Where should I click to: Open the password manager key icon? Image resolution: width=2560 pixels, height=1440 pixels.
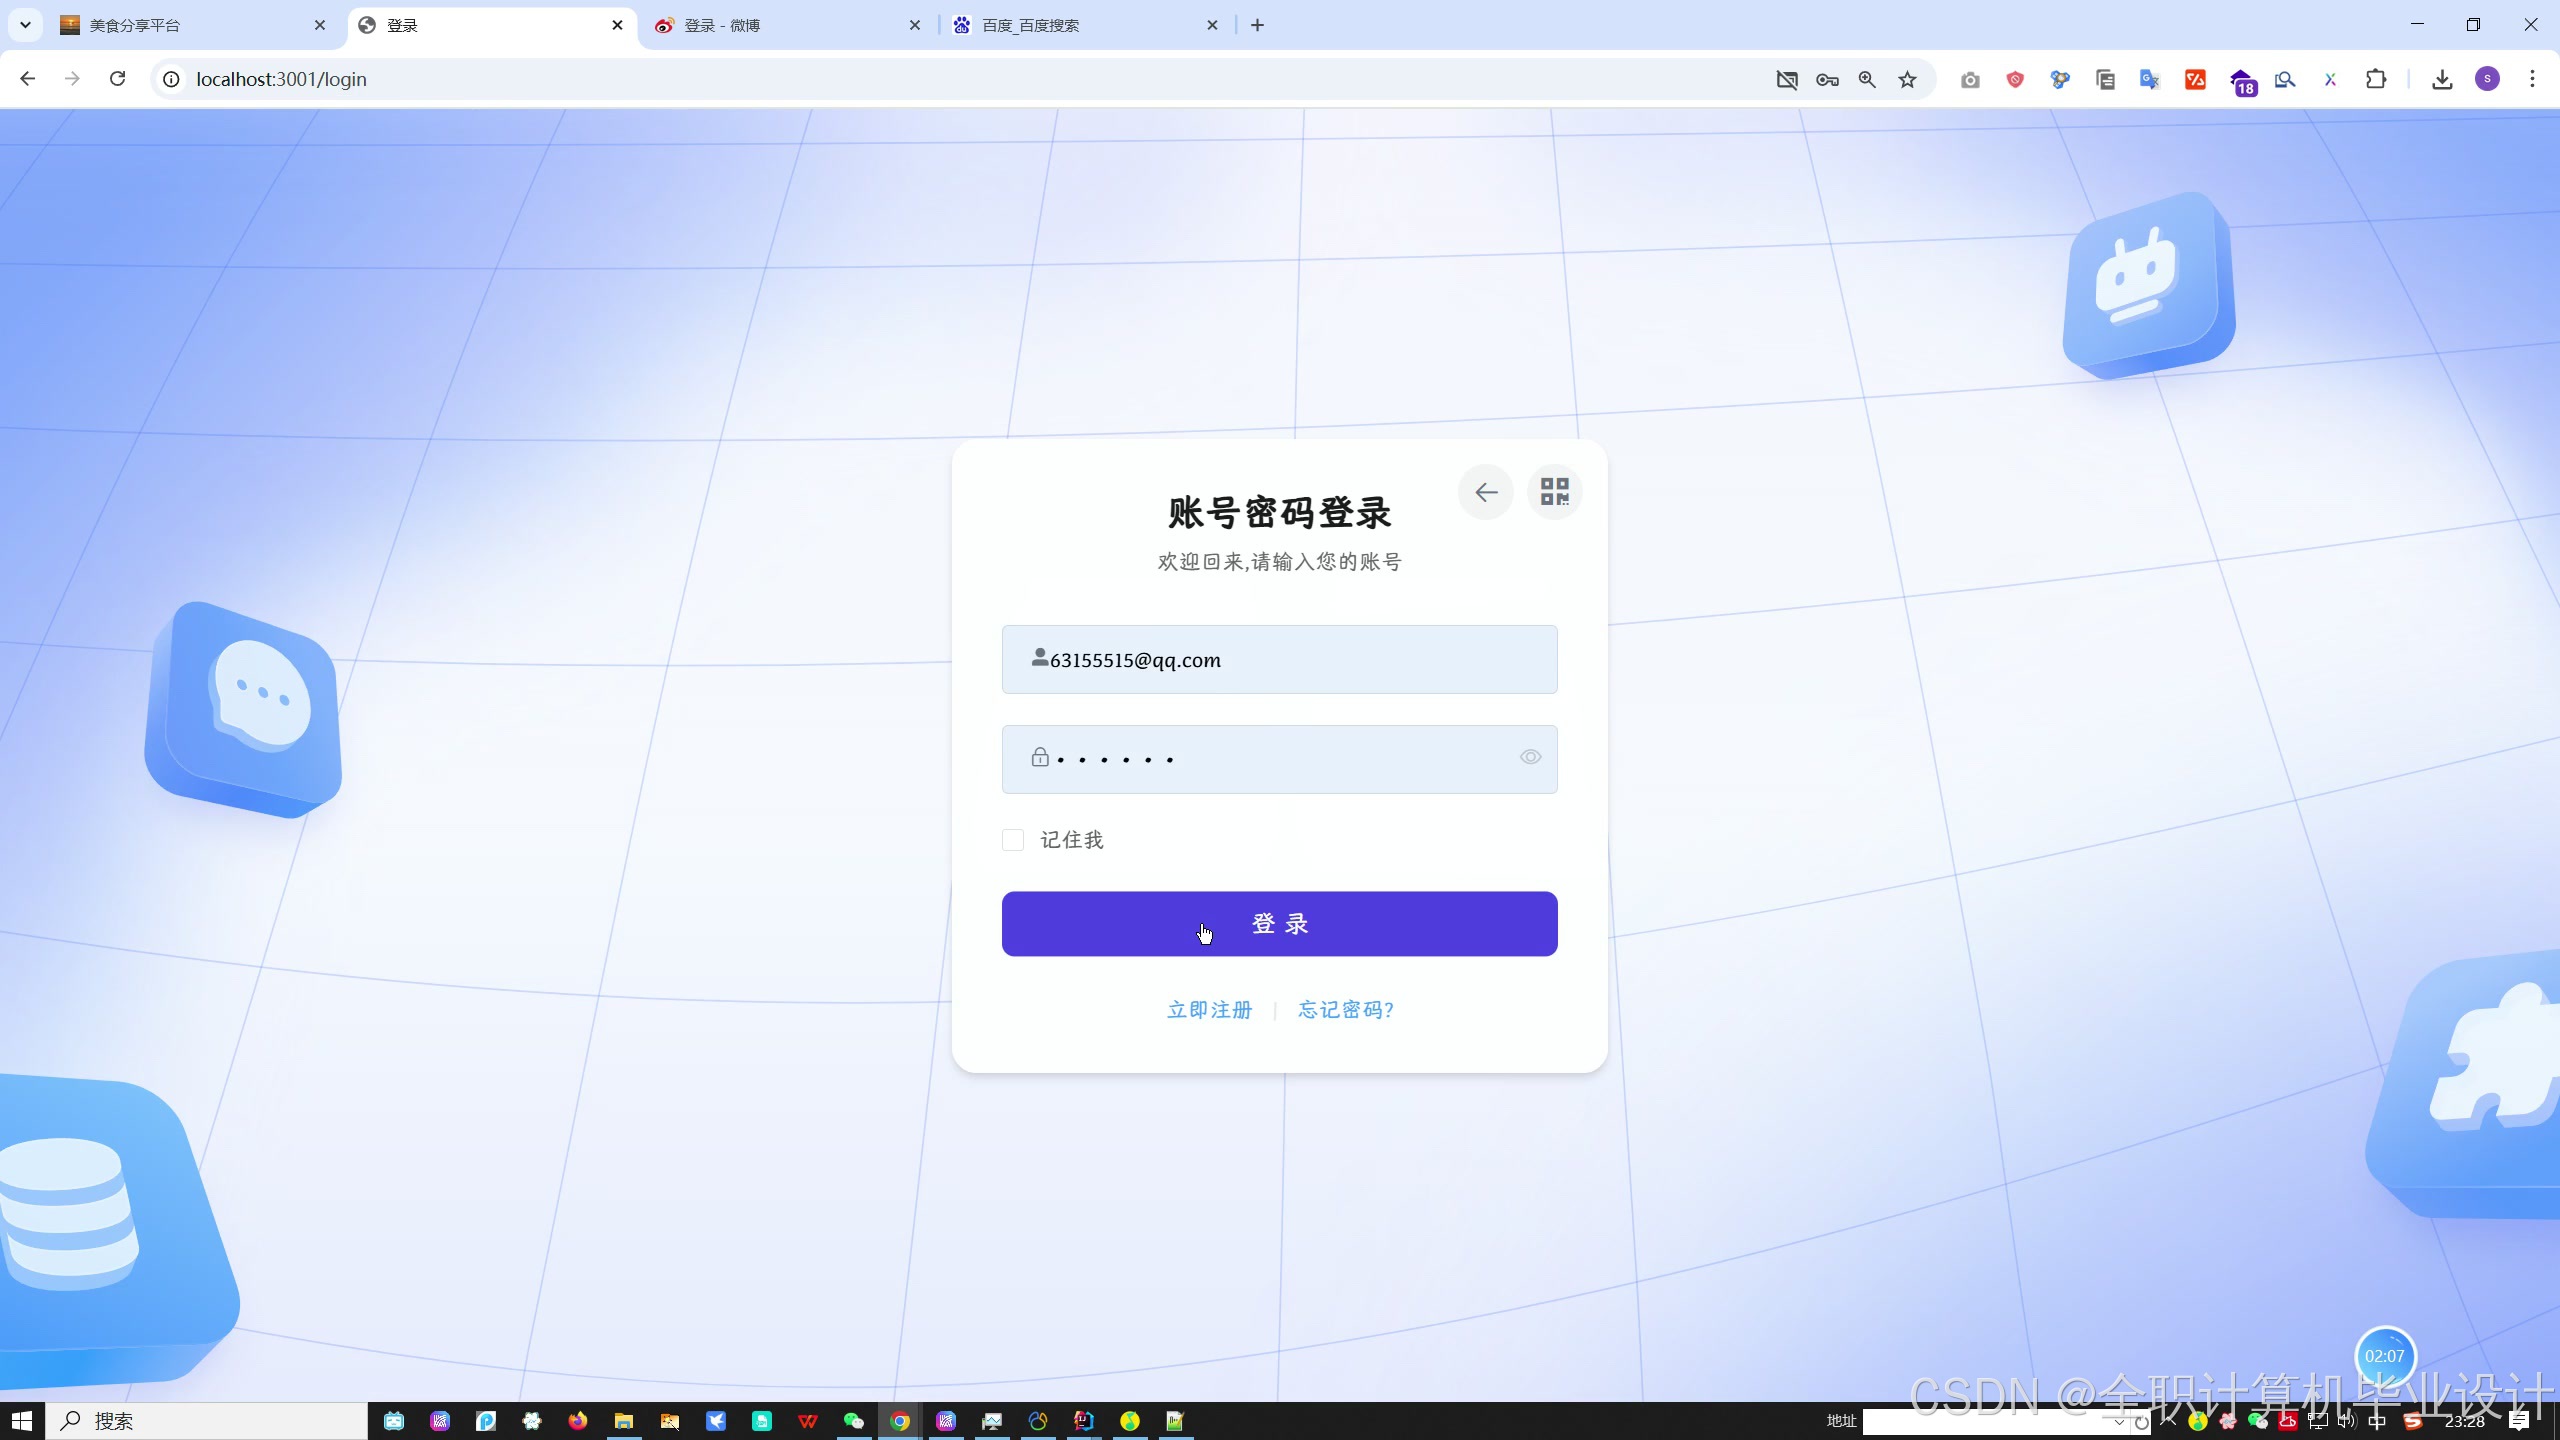point(1827,80)
